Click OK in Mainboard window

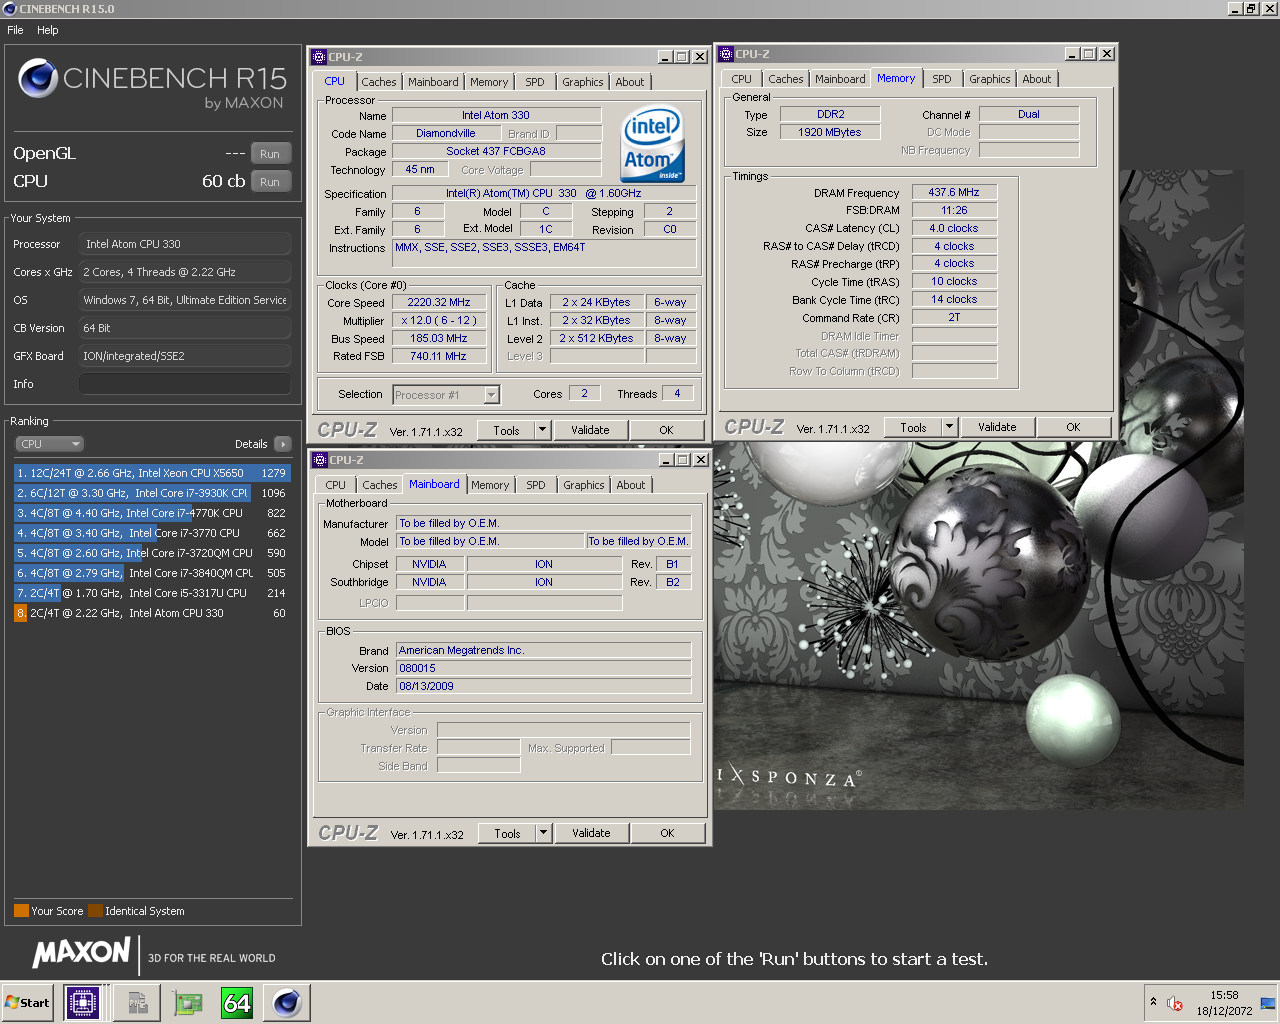coord(667,833)
